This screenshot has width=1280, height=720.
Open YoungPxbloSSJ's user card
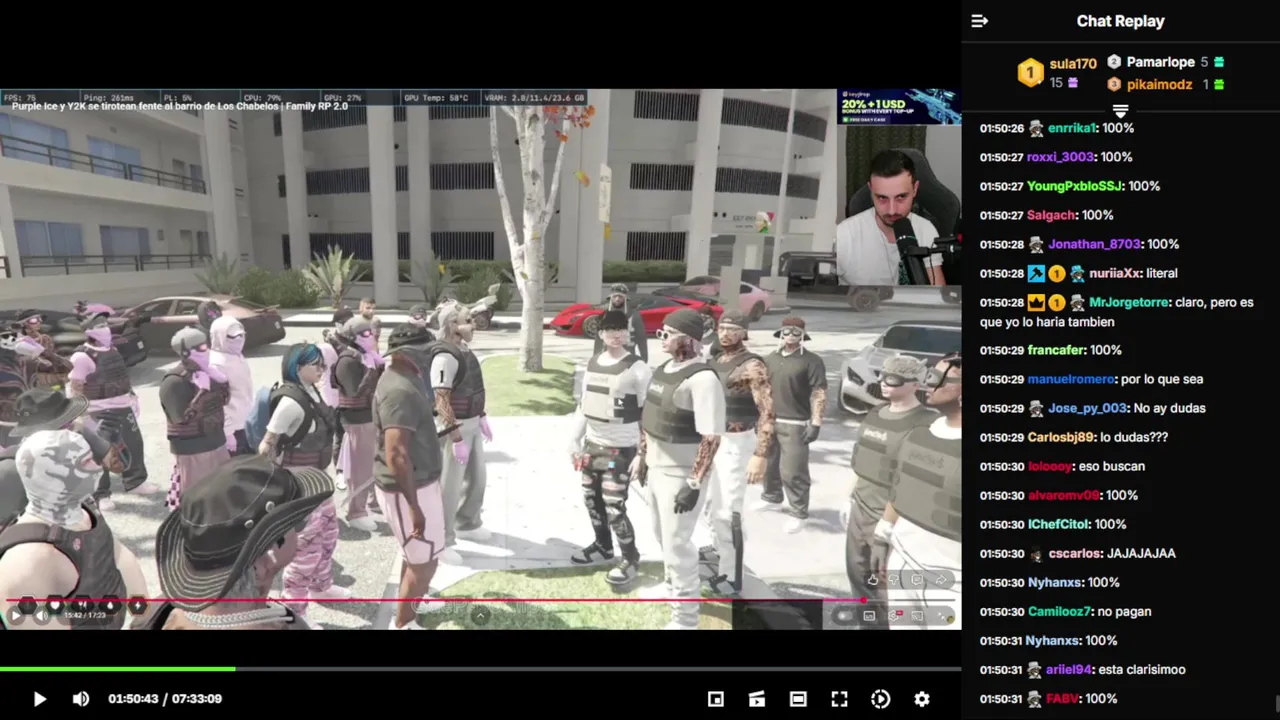tap(1075, 186)
